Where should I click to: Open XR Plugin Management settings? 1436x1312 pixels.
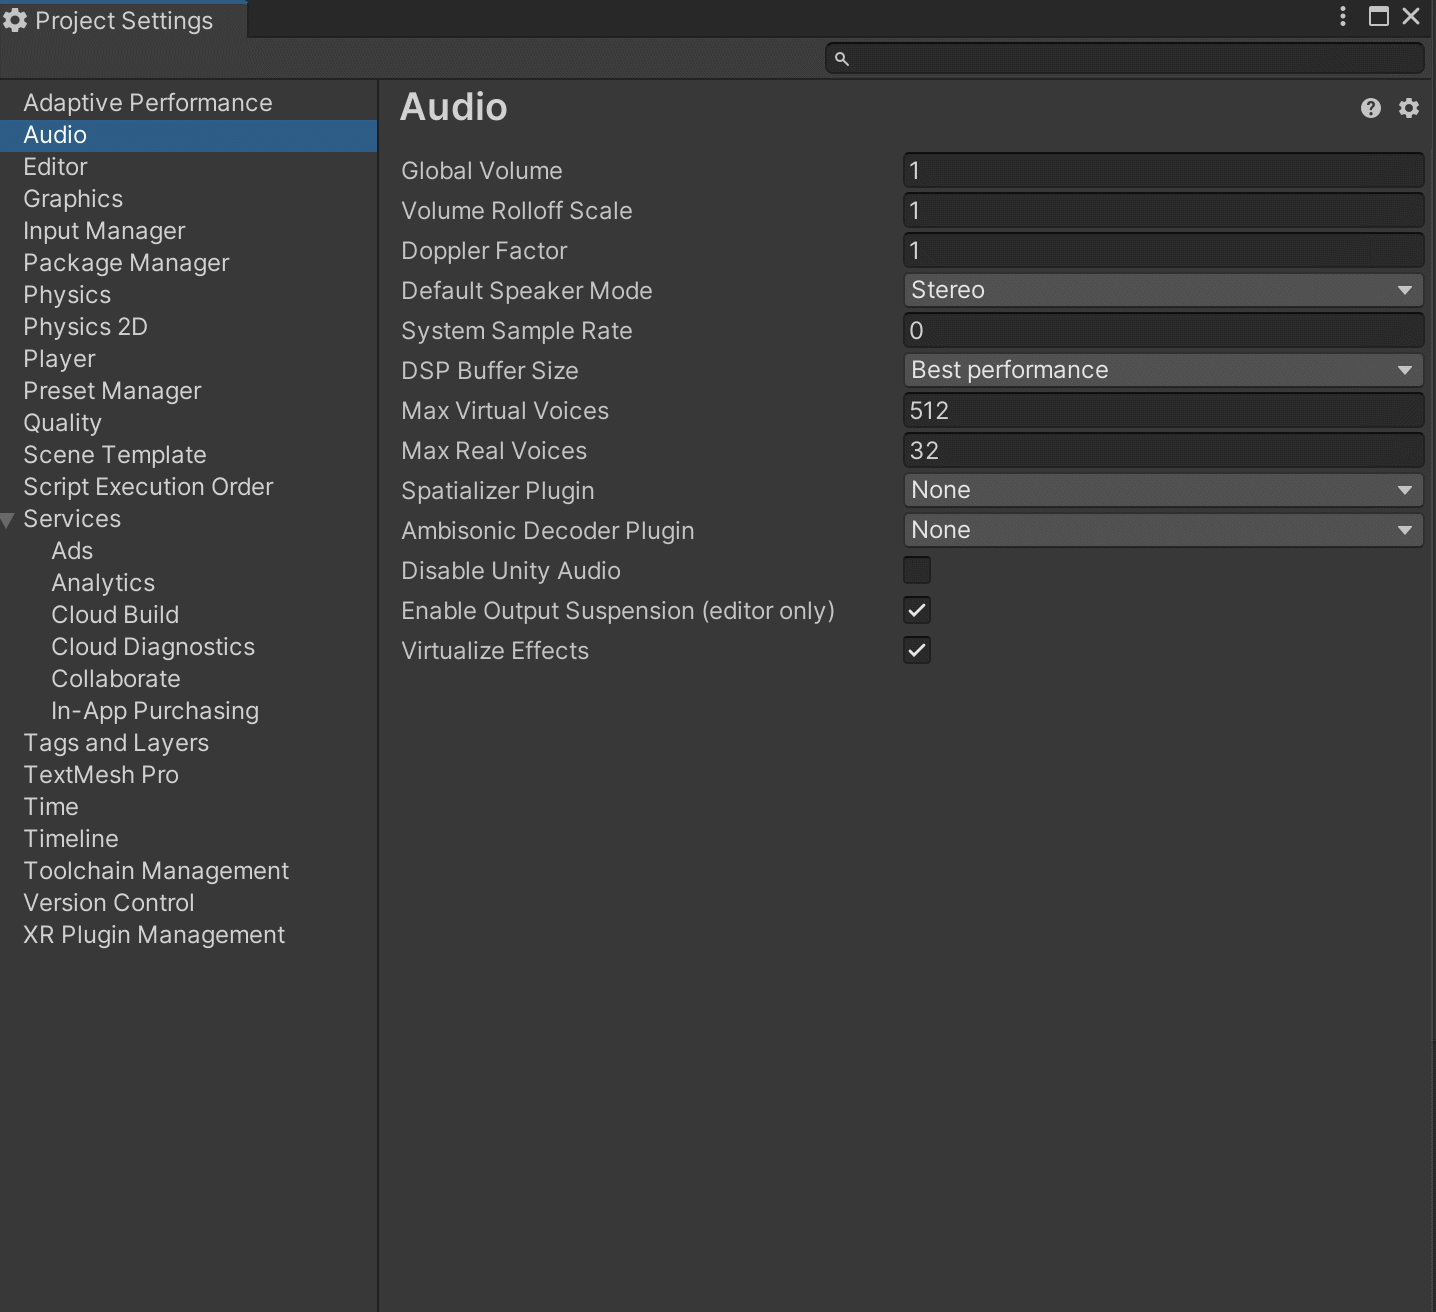pyautogui.click(x=153, y=935)
